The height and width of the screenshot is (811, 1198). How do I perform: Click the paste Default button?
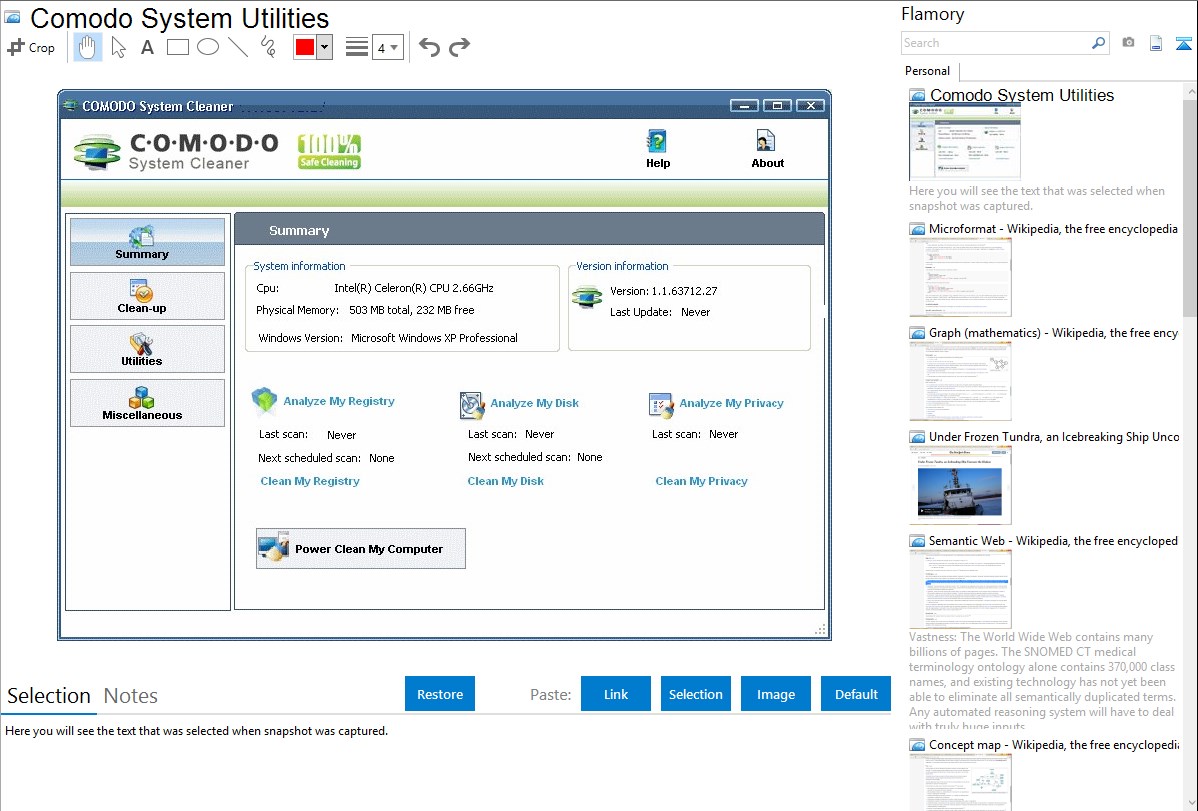(856, 694)
